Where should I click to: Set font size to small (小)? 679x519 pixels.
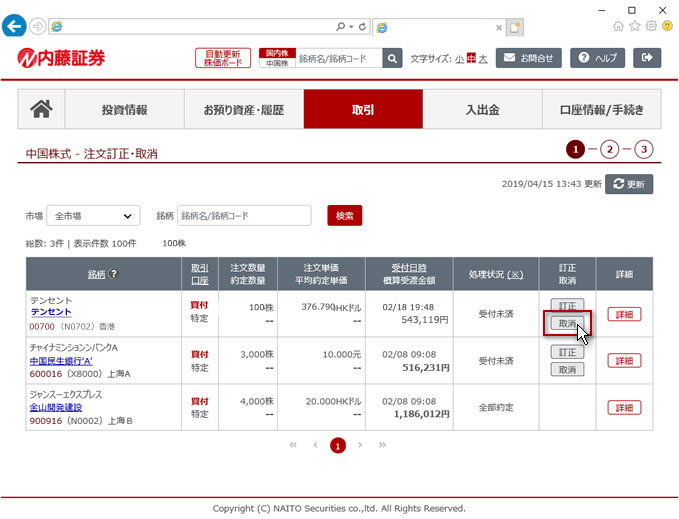(459, 59)
